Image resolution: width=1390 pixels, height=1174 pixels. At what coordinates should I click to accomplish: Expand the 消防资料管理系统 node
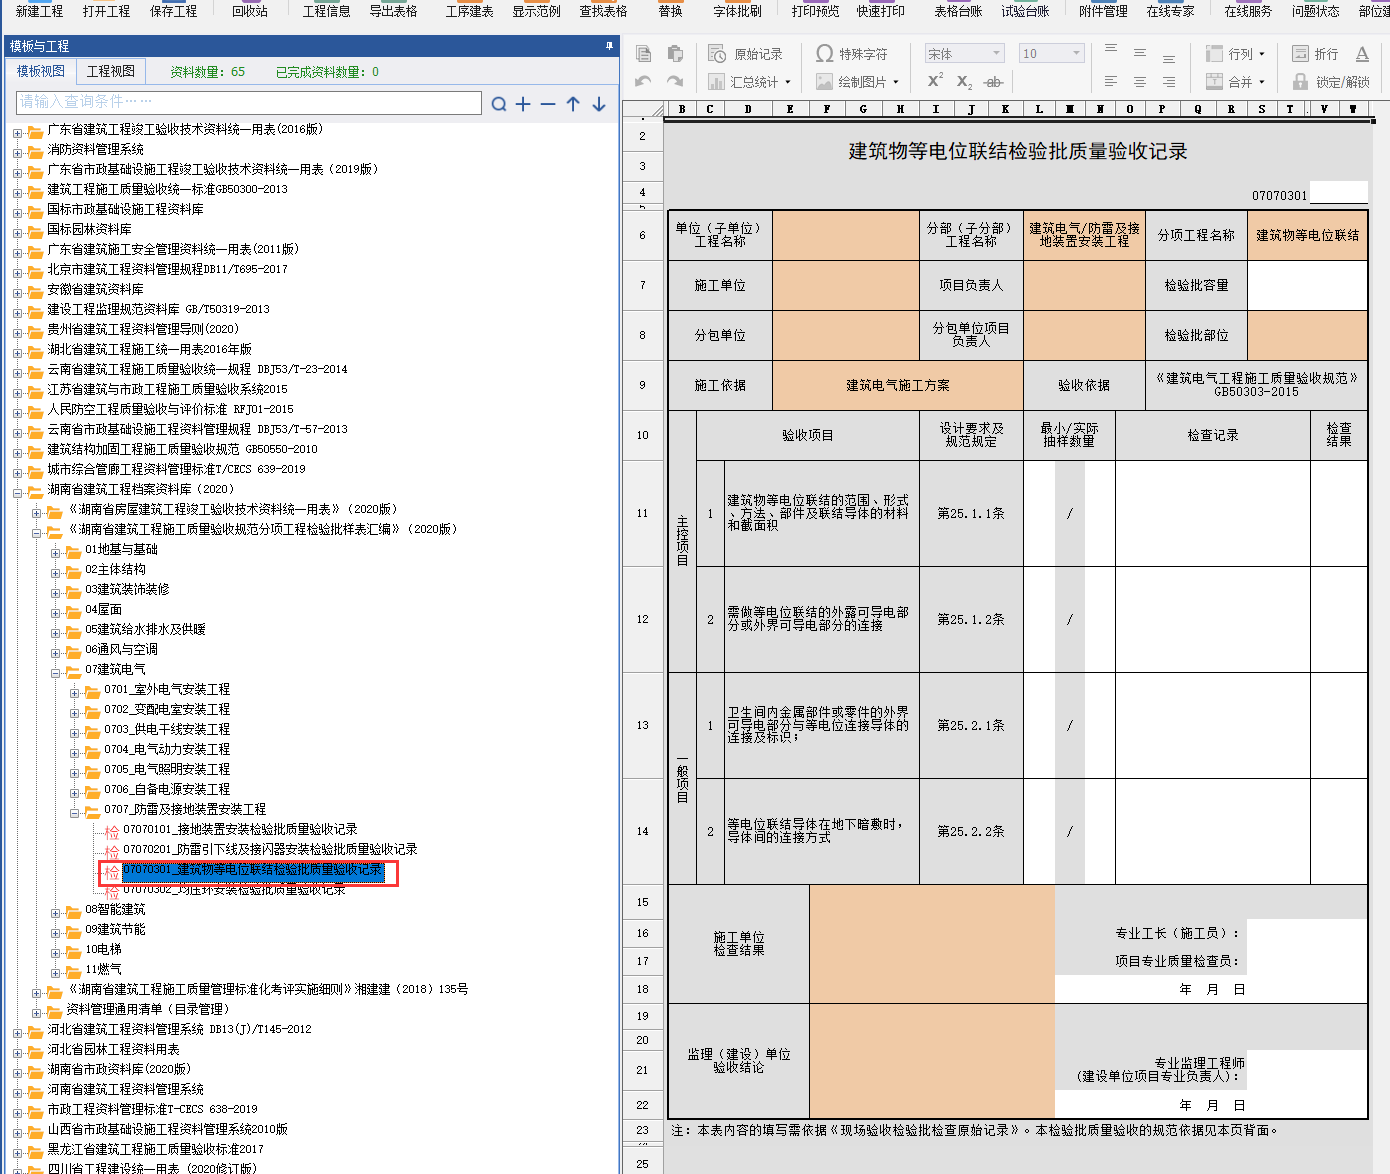click(18, 152)
